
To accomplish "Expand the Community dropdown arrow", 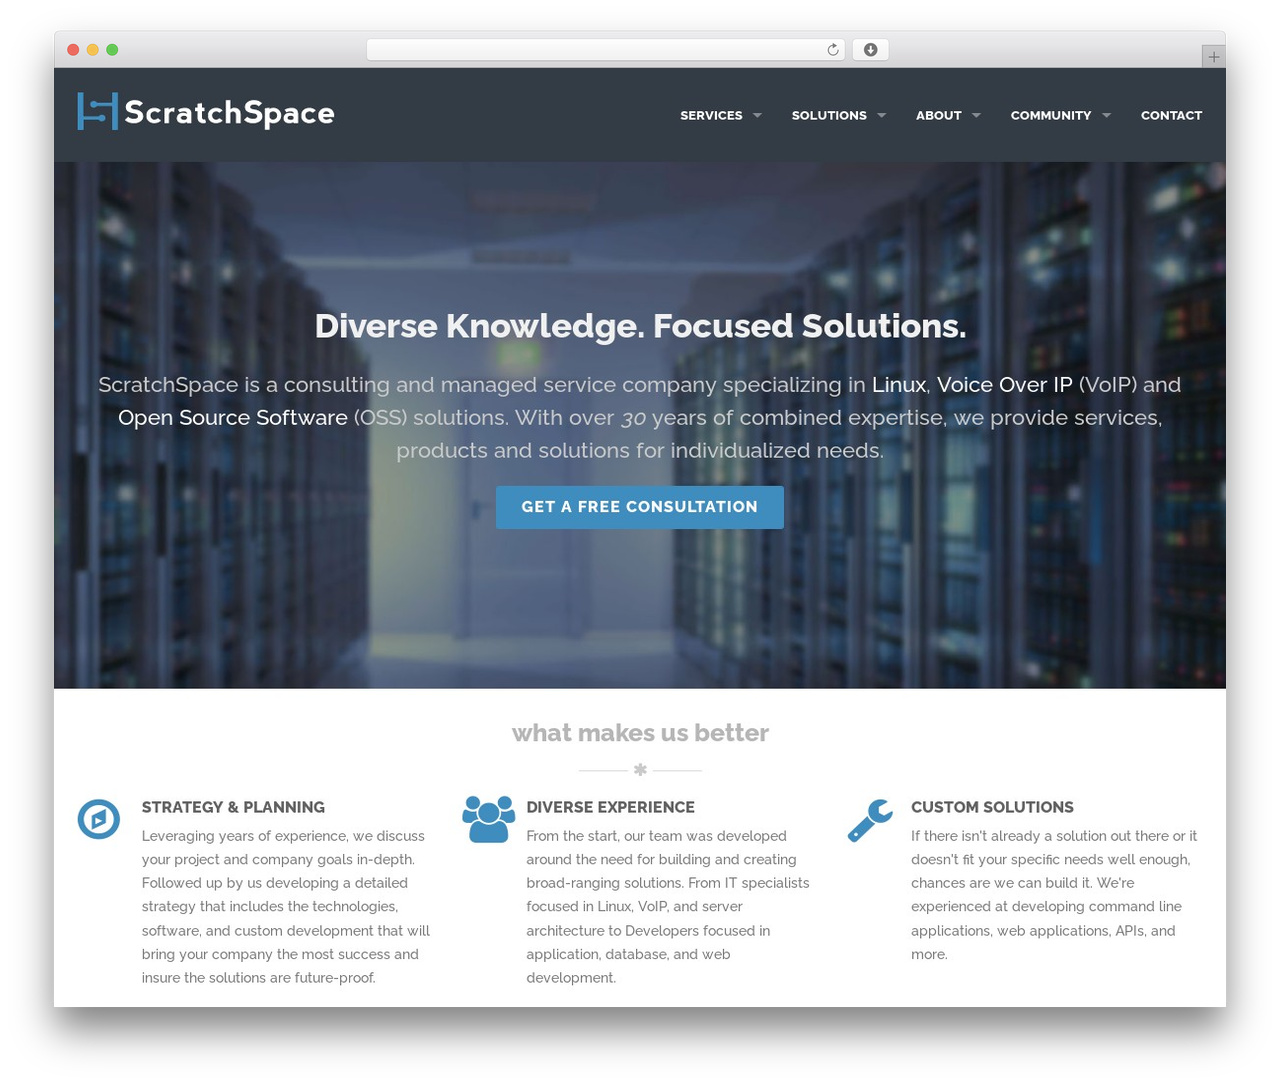I will (x=1106, y=116).
